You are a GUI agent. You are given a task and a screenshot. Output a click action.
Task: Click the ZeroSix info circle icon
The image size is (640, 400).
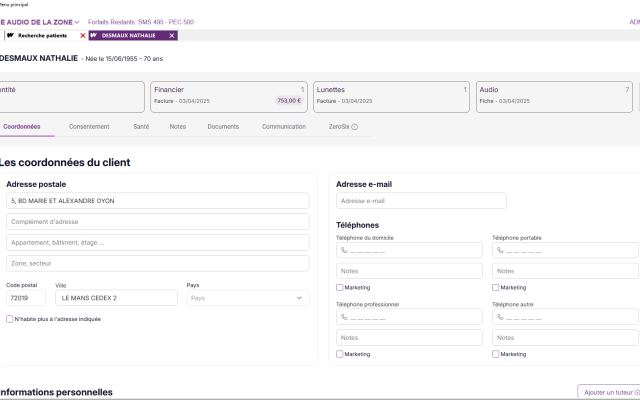(354, 127)
